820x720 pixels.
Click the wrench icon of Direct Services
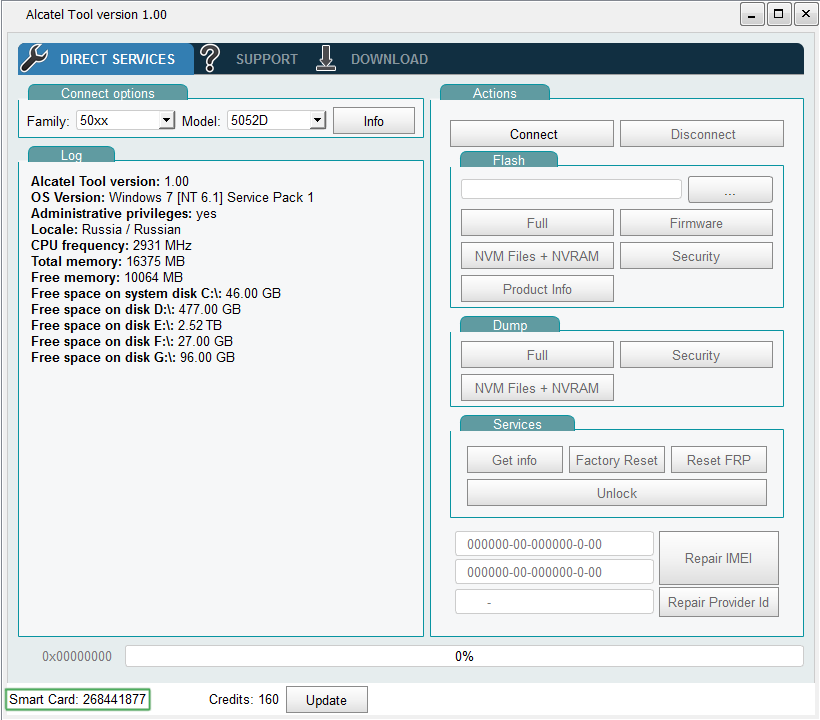[34, 58]
